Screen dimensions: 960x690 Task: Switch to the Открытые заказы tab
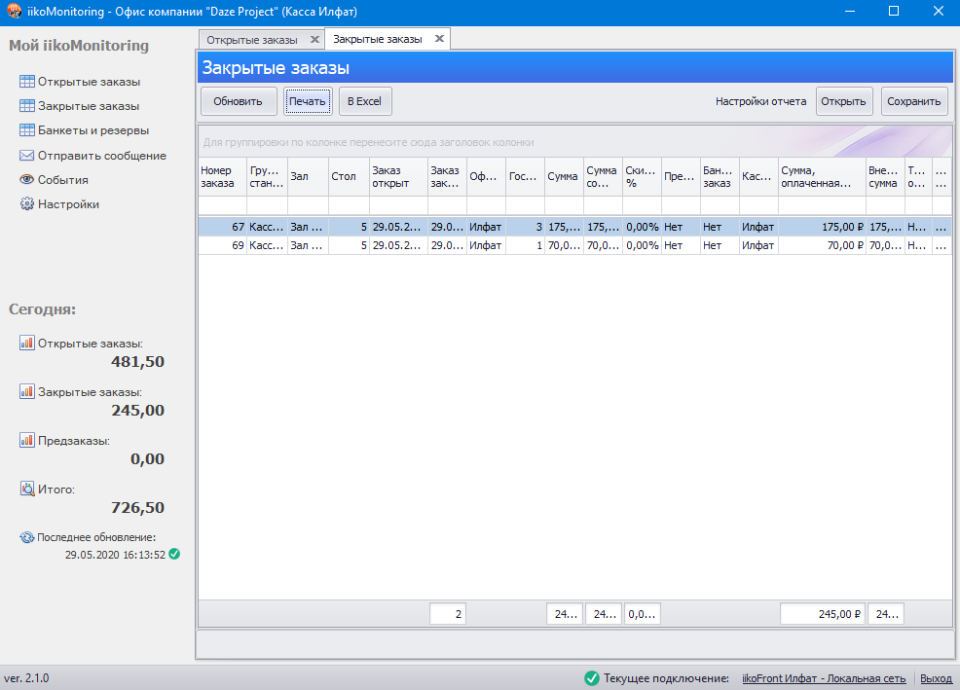252,39
